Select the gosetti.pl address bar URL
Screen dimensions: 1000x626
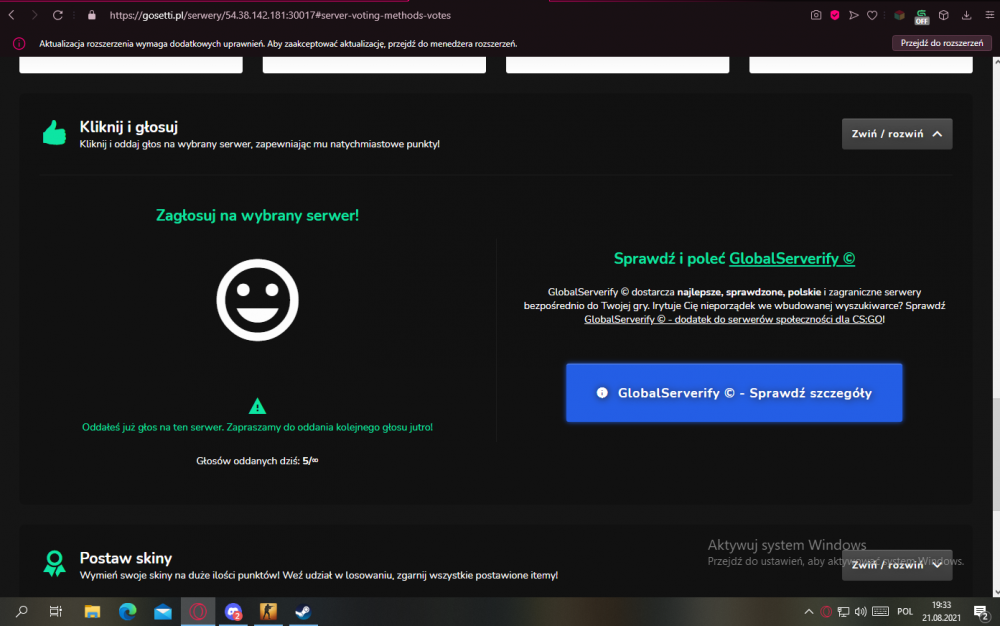click(280, 15)
